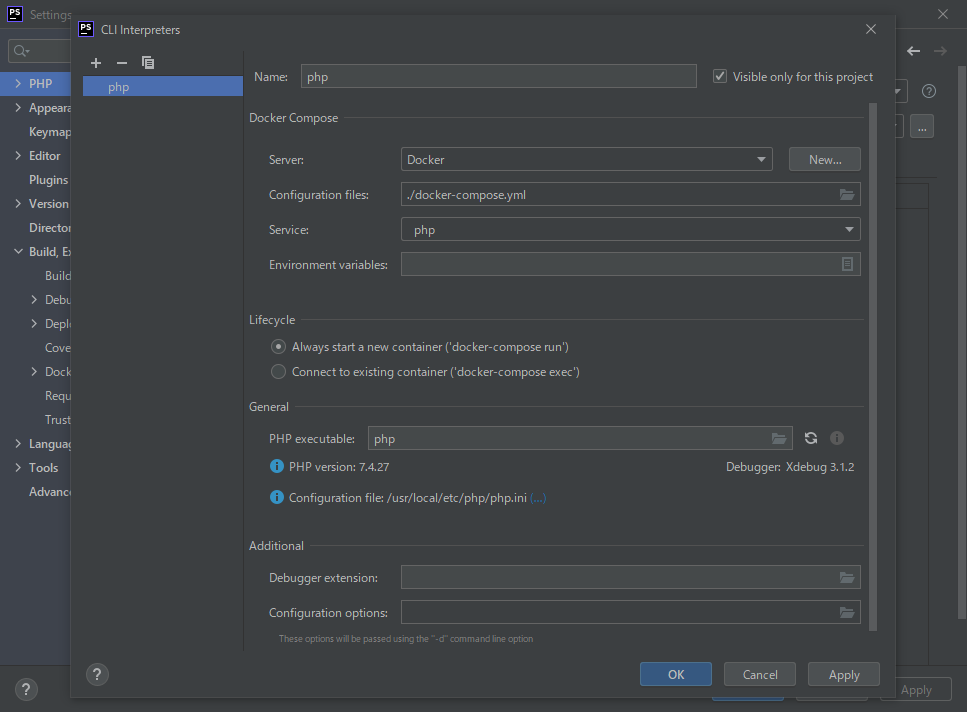Select Always start a new container option
Image resolution: width=967 pixels, height=712 pixels.
(279, 347)
